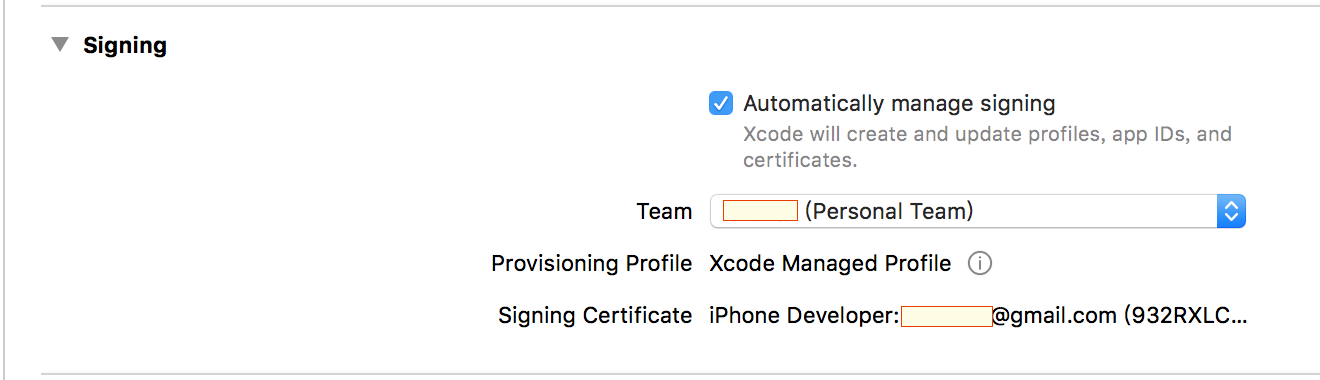Click the "Team" field label

coord(664,211)
